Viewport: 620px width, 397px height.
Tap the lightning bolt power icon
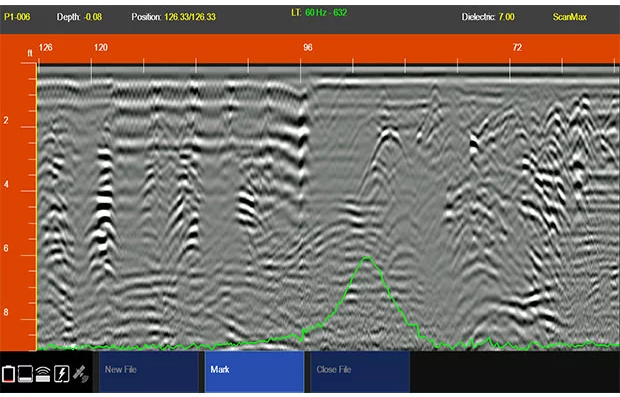pos(62,374)
